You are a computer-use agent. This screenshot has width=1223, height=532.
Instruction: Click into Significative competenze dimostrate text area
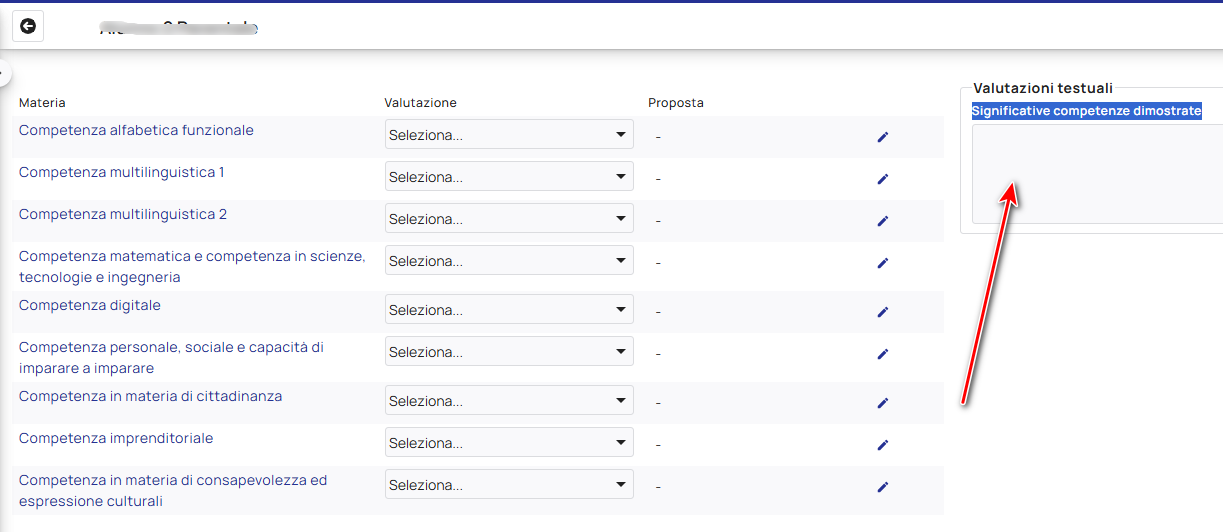click(1097, 173)
